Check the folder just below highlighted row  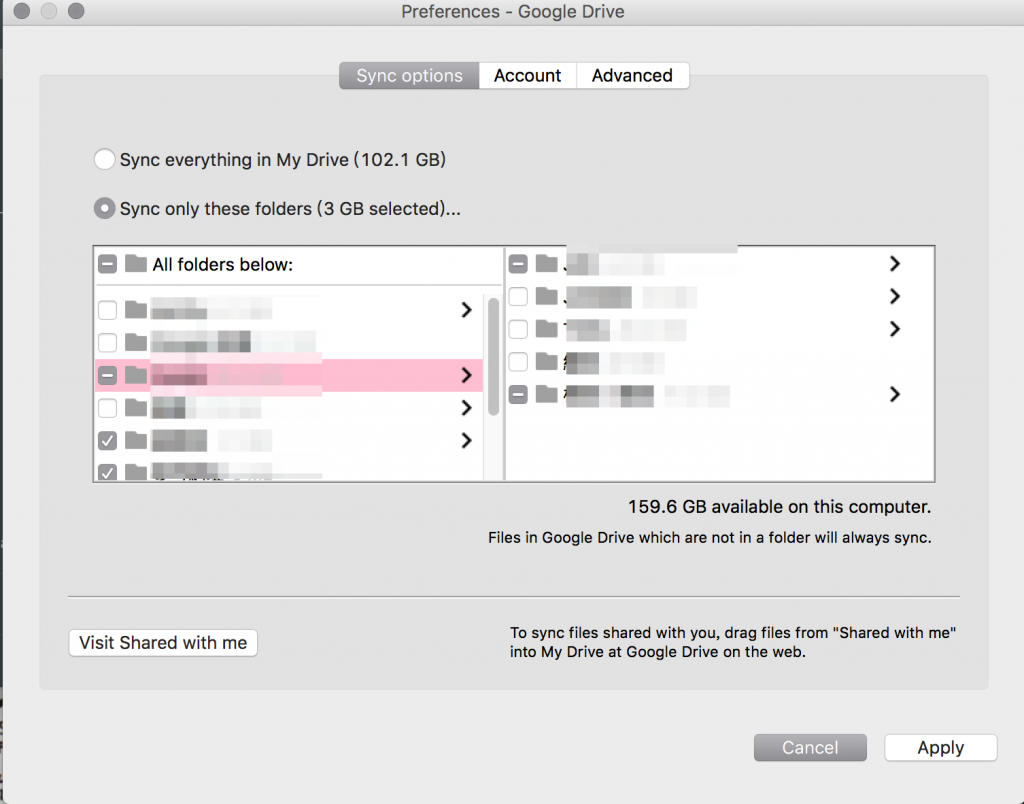click(108, 408)
